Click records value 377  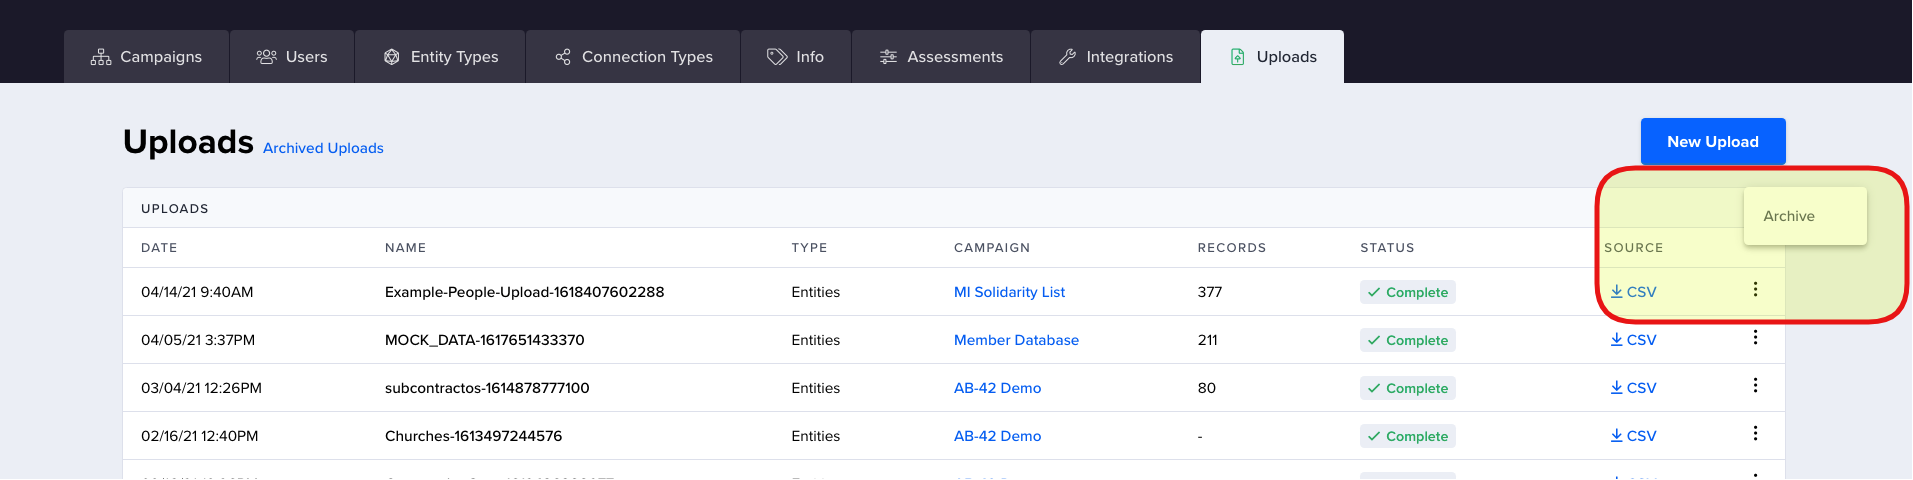(x=1210, y=292)
